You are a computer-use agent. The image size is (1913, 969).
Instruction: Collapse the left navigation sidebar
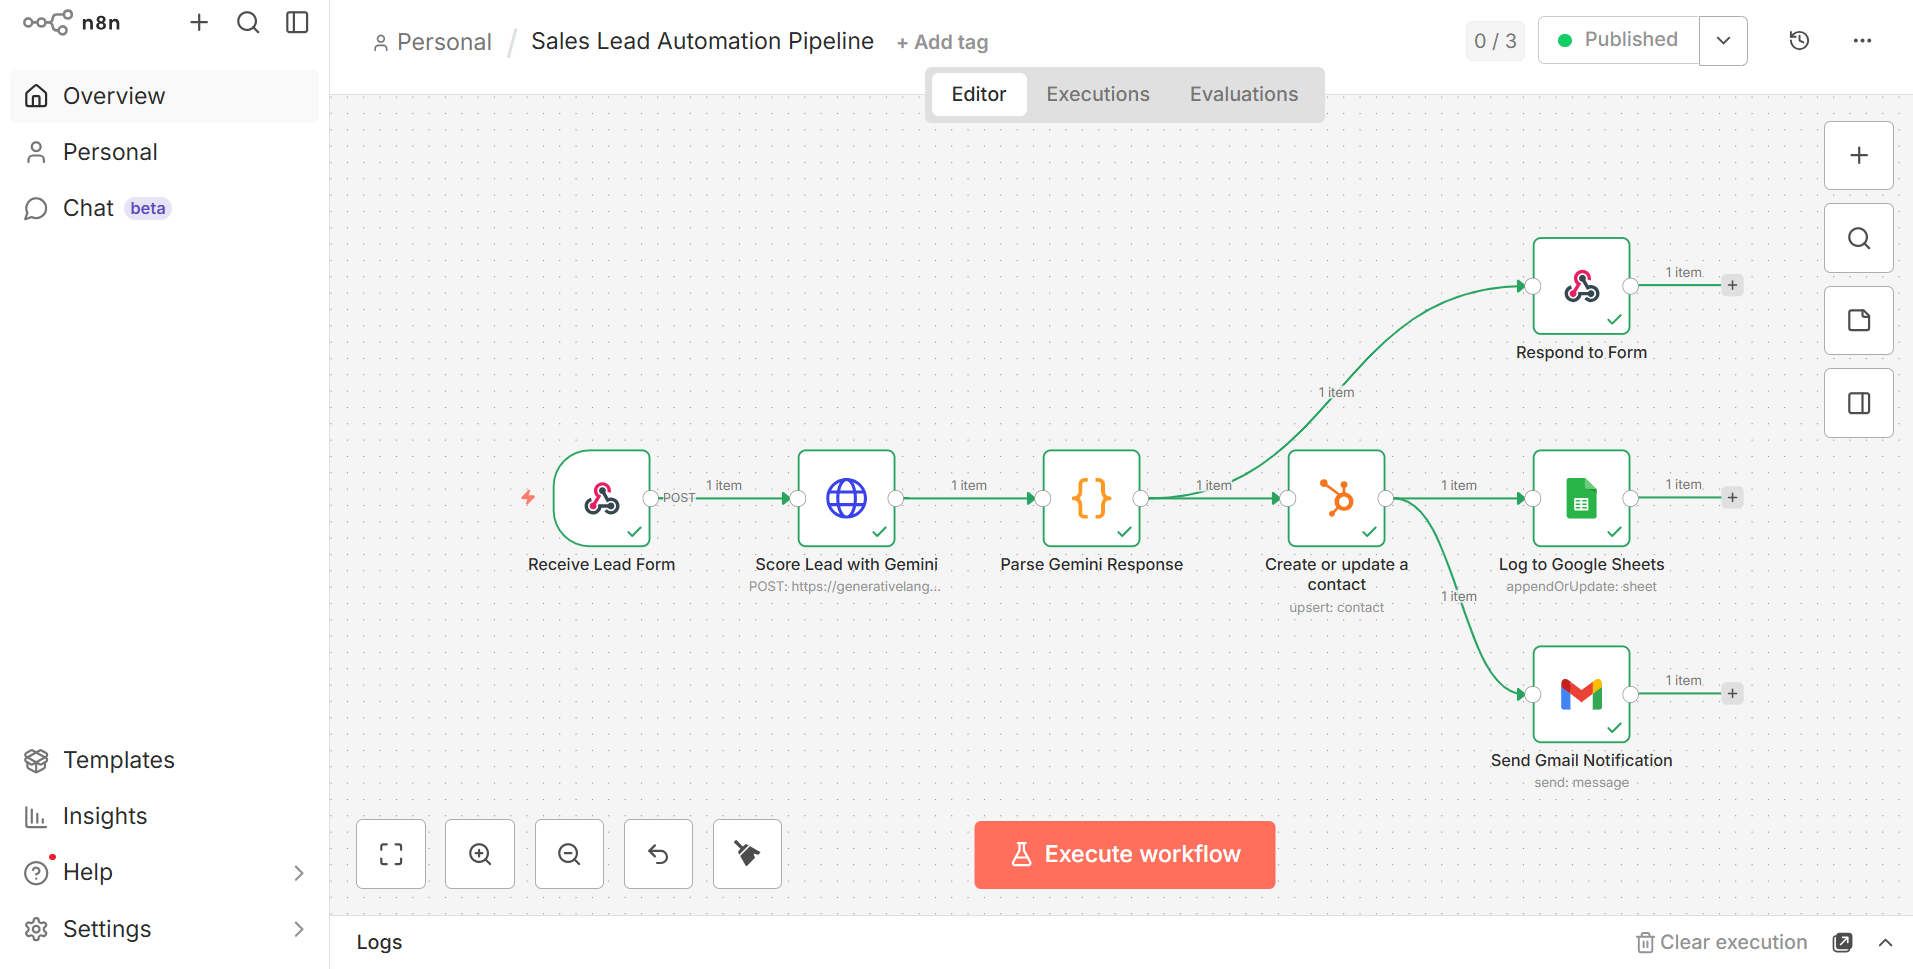click(297, 21)
